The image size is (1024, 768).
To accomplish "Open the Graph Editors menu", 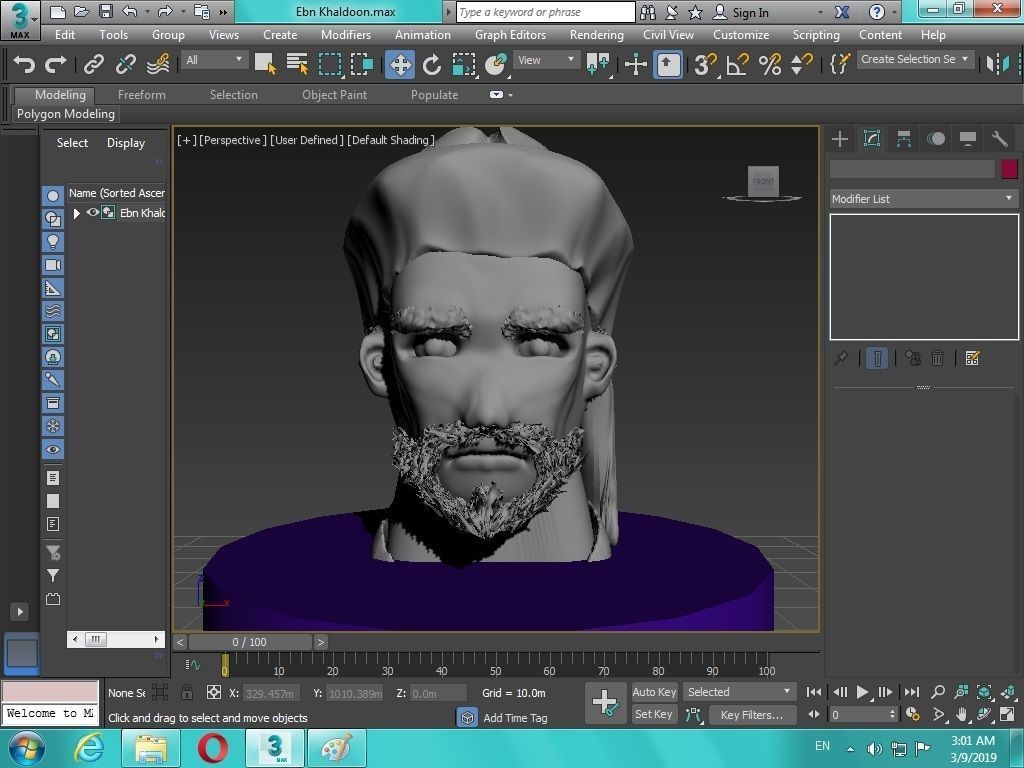I will [510, 35].
